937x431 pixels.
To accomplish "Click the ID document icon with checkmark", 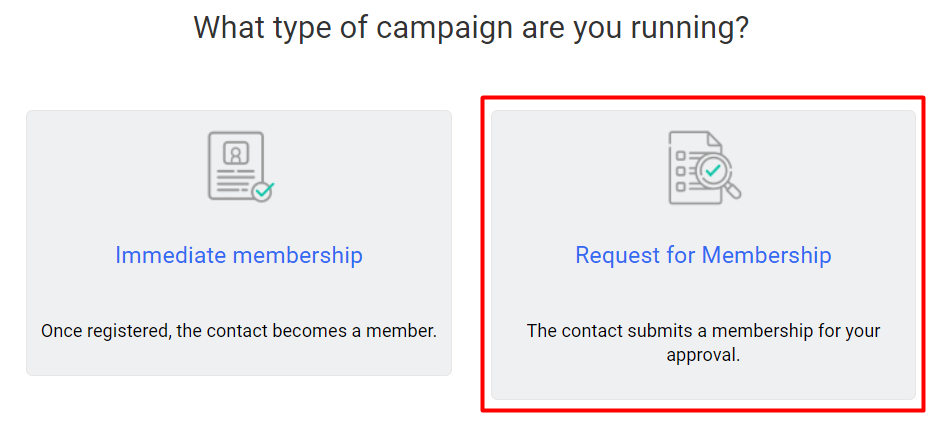I will pos(238,166).
